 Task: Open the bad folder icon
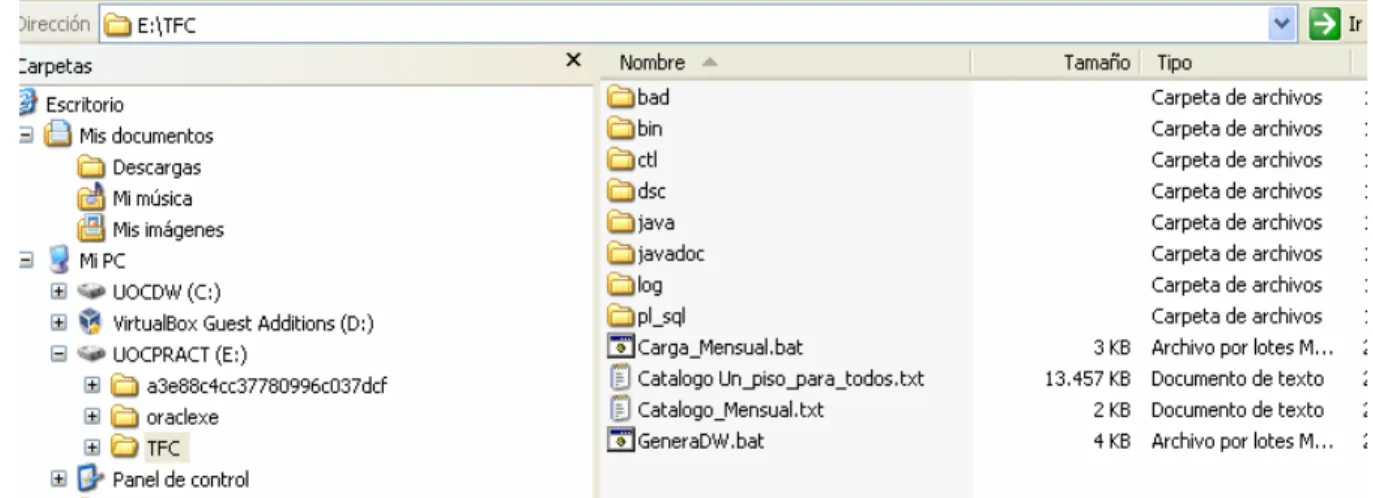click(x=621, y=98)
